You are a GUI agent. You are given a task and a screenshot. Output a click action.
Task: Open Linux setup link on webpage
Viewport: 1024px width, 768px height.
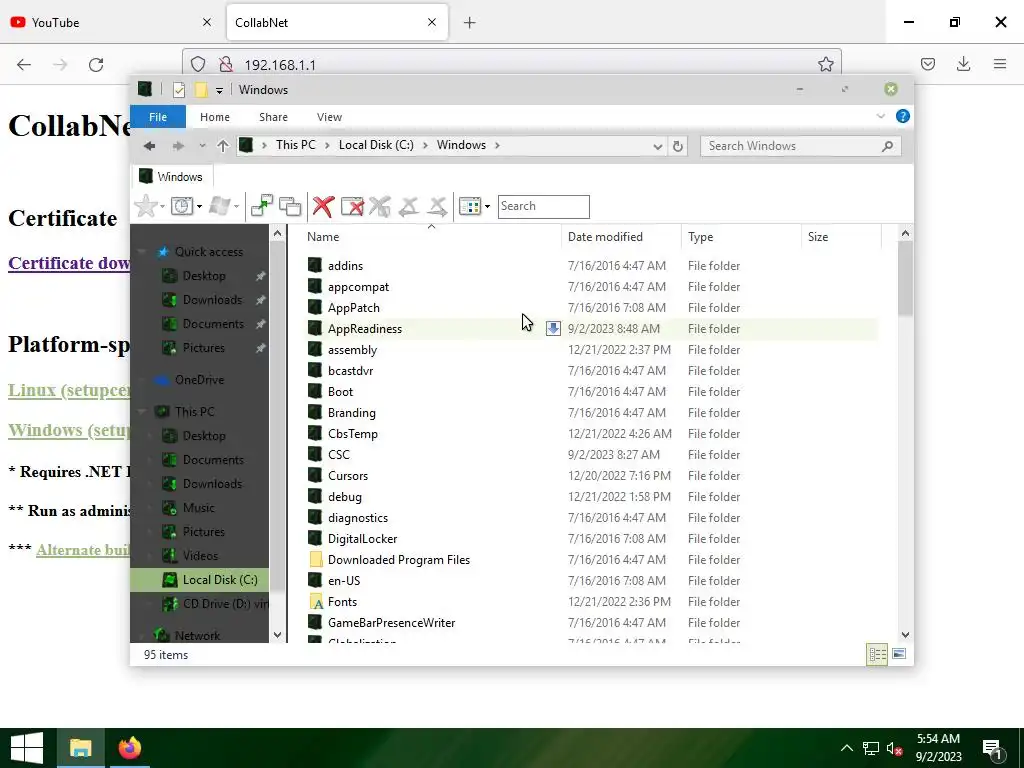(x=69, y=390)
